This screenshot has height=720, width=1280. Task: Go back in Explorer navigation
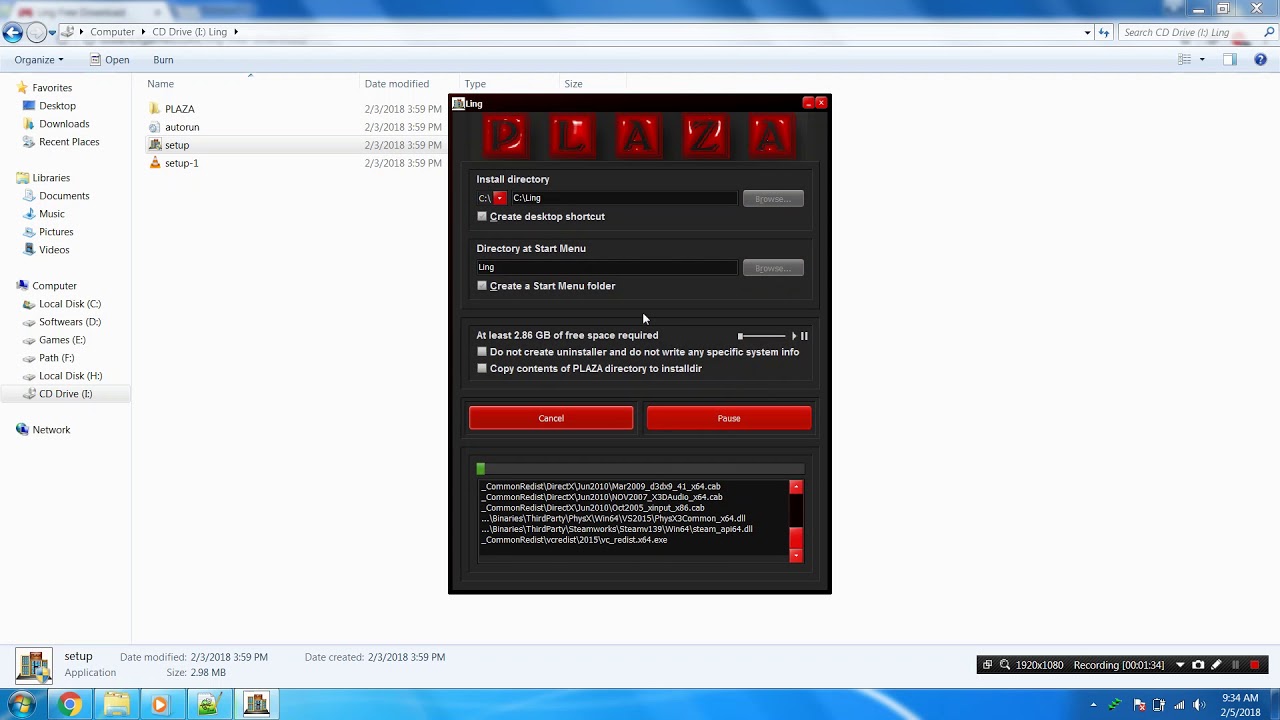point(12,32)
